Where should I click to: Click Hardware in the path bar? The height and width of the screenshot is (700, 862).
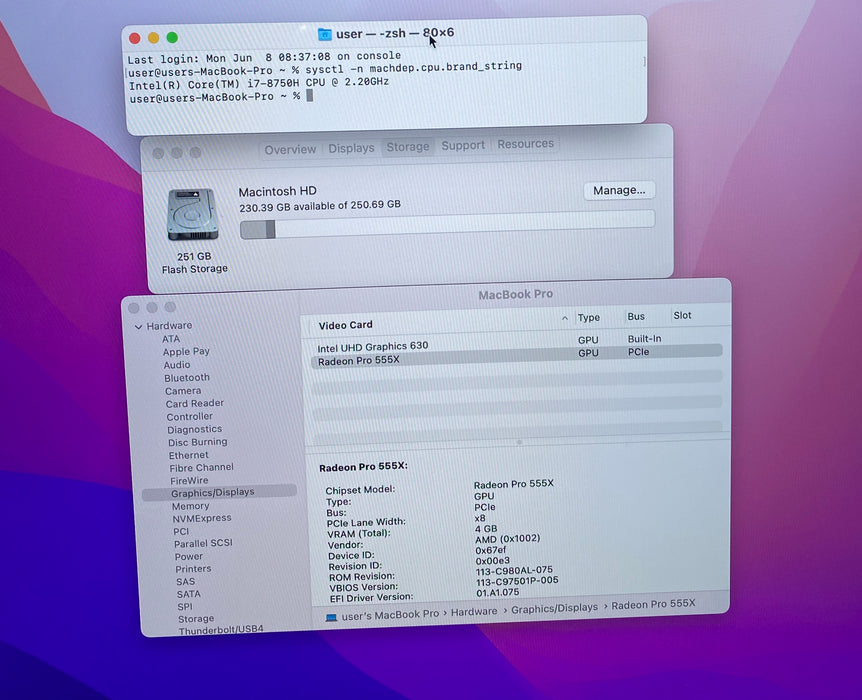click(x=474, y=611)
